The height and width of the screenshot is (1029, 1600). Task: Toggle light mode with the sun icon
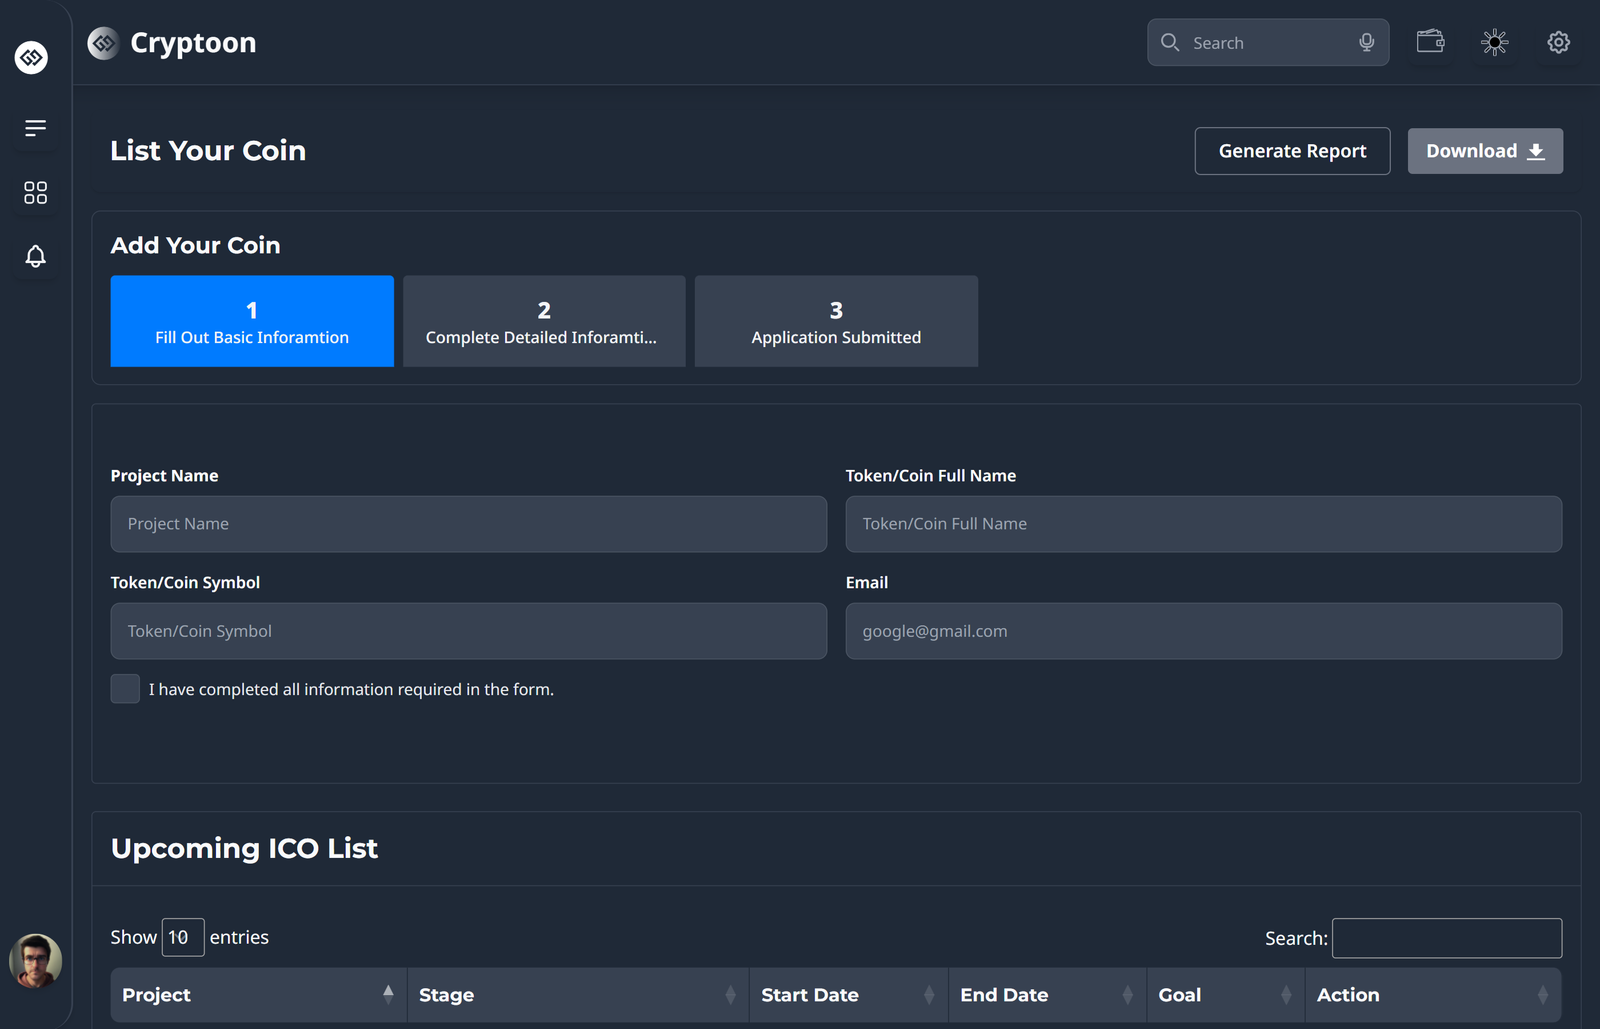[x=1494, y=42]
